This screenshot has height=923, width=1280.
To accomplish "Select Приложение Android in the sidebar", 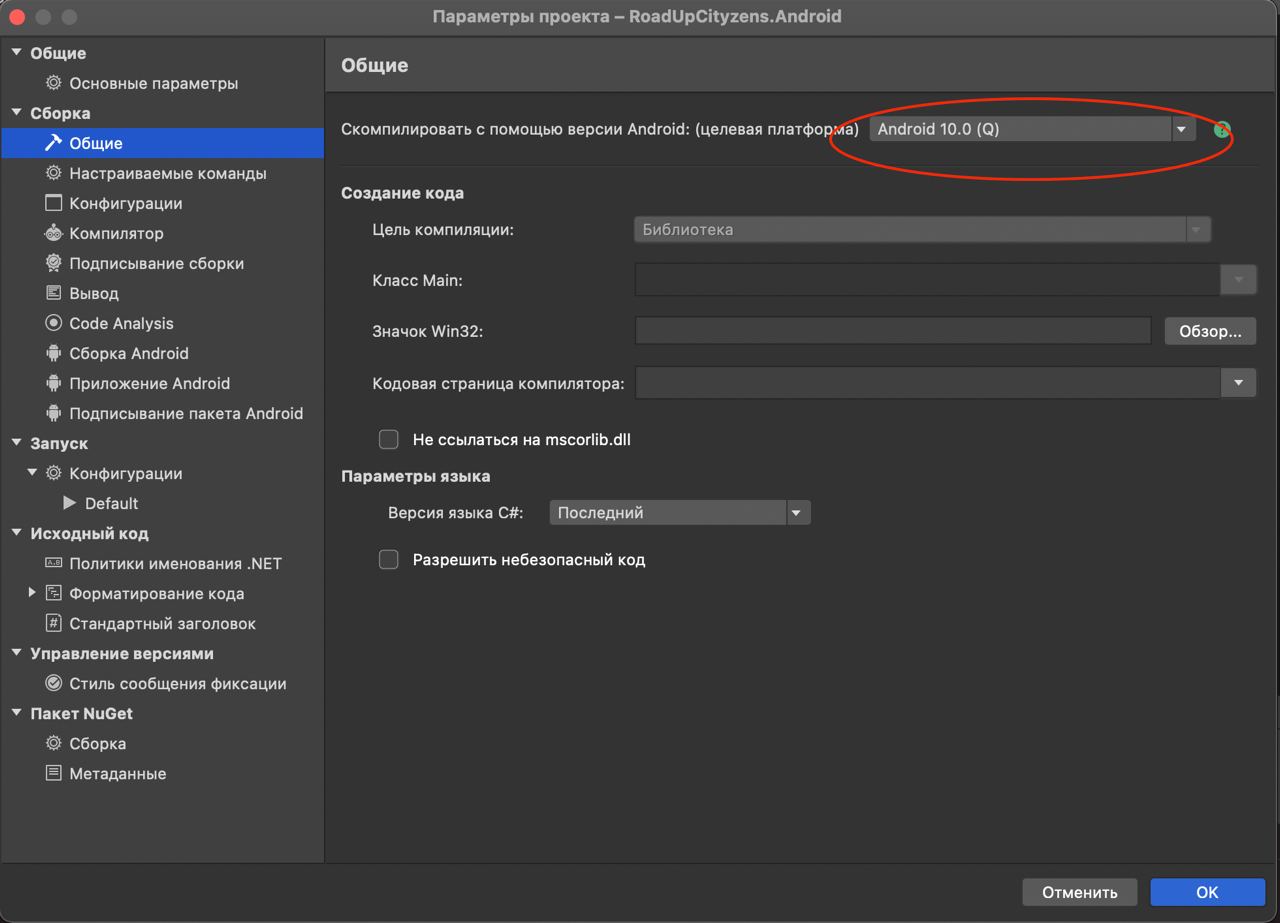I will pos(149,383).
